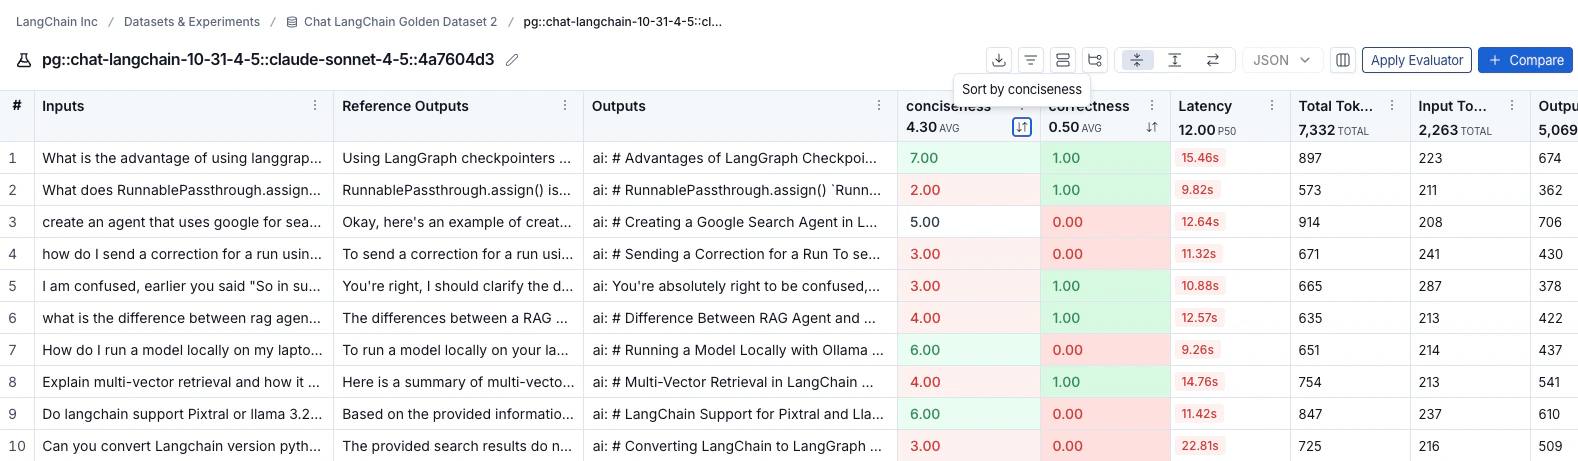
Task: Open row 7 about running model locally
Action: click(182, 350)
